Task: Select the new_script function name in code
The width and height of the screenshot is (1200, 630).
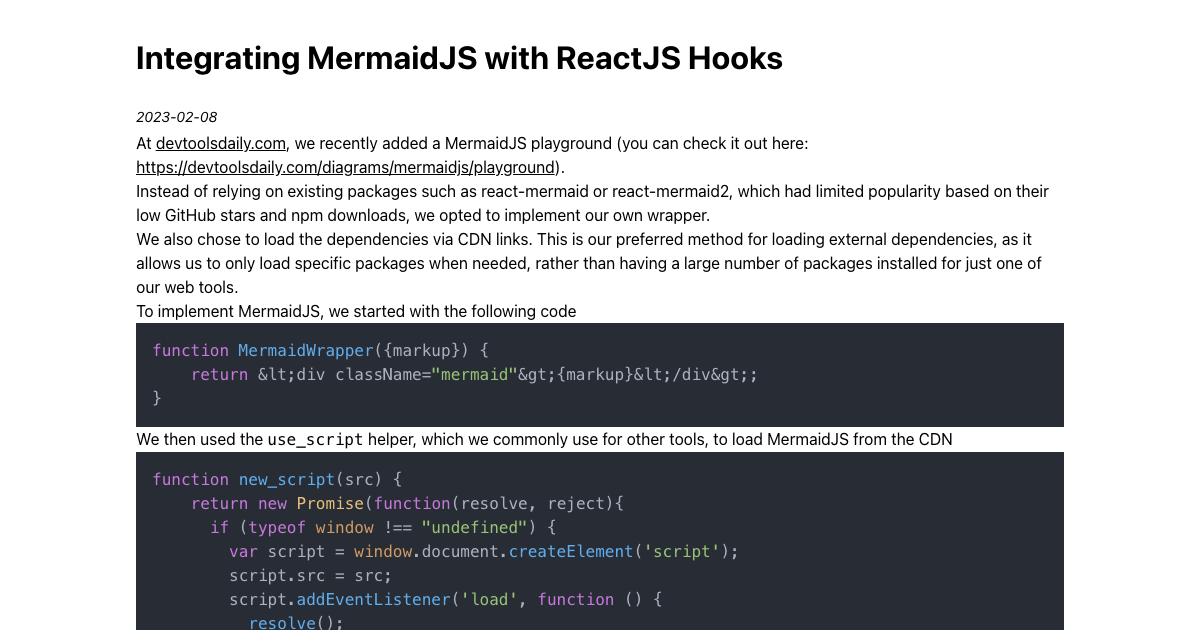Action: click(x=287, y=479)
